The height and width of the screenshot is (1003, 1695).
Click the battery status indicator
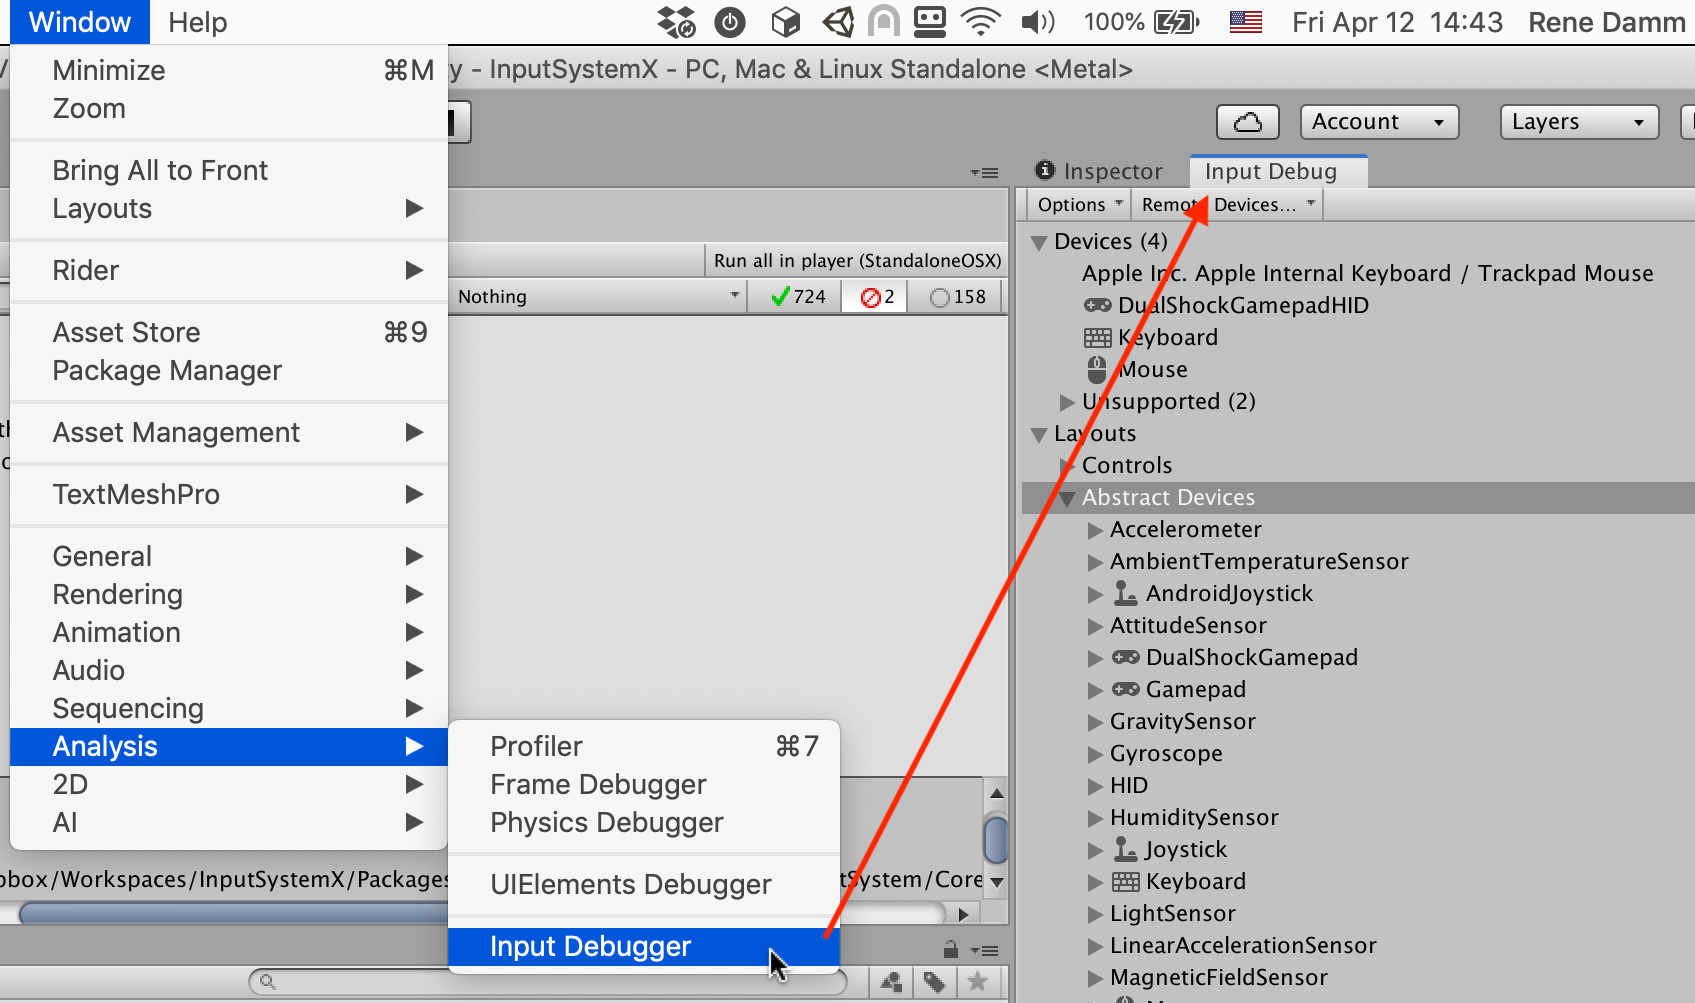(1176, 21)
